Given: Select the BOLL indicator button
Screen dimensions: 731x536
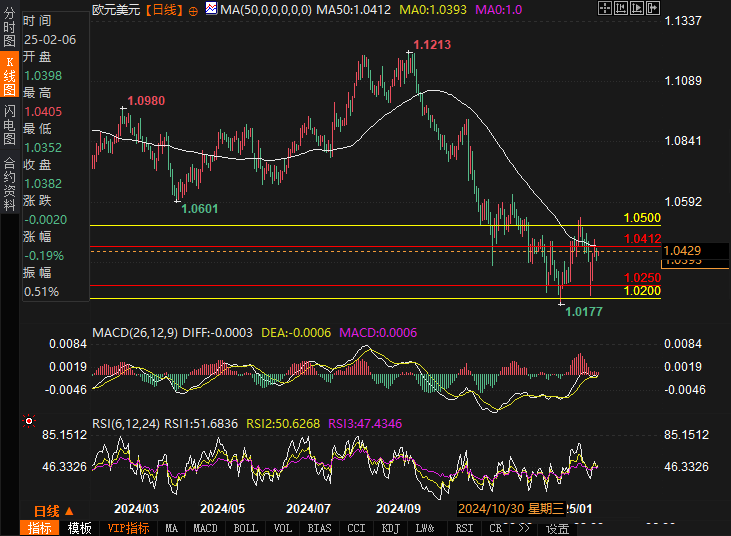Looking at the screenshot, I should (x=245, y=528).
